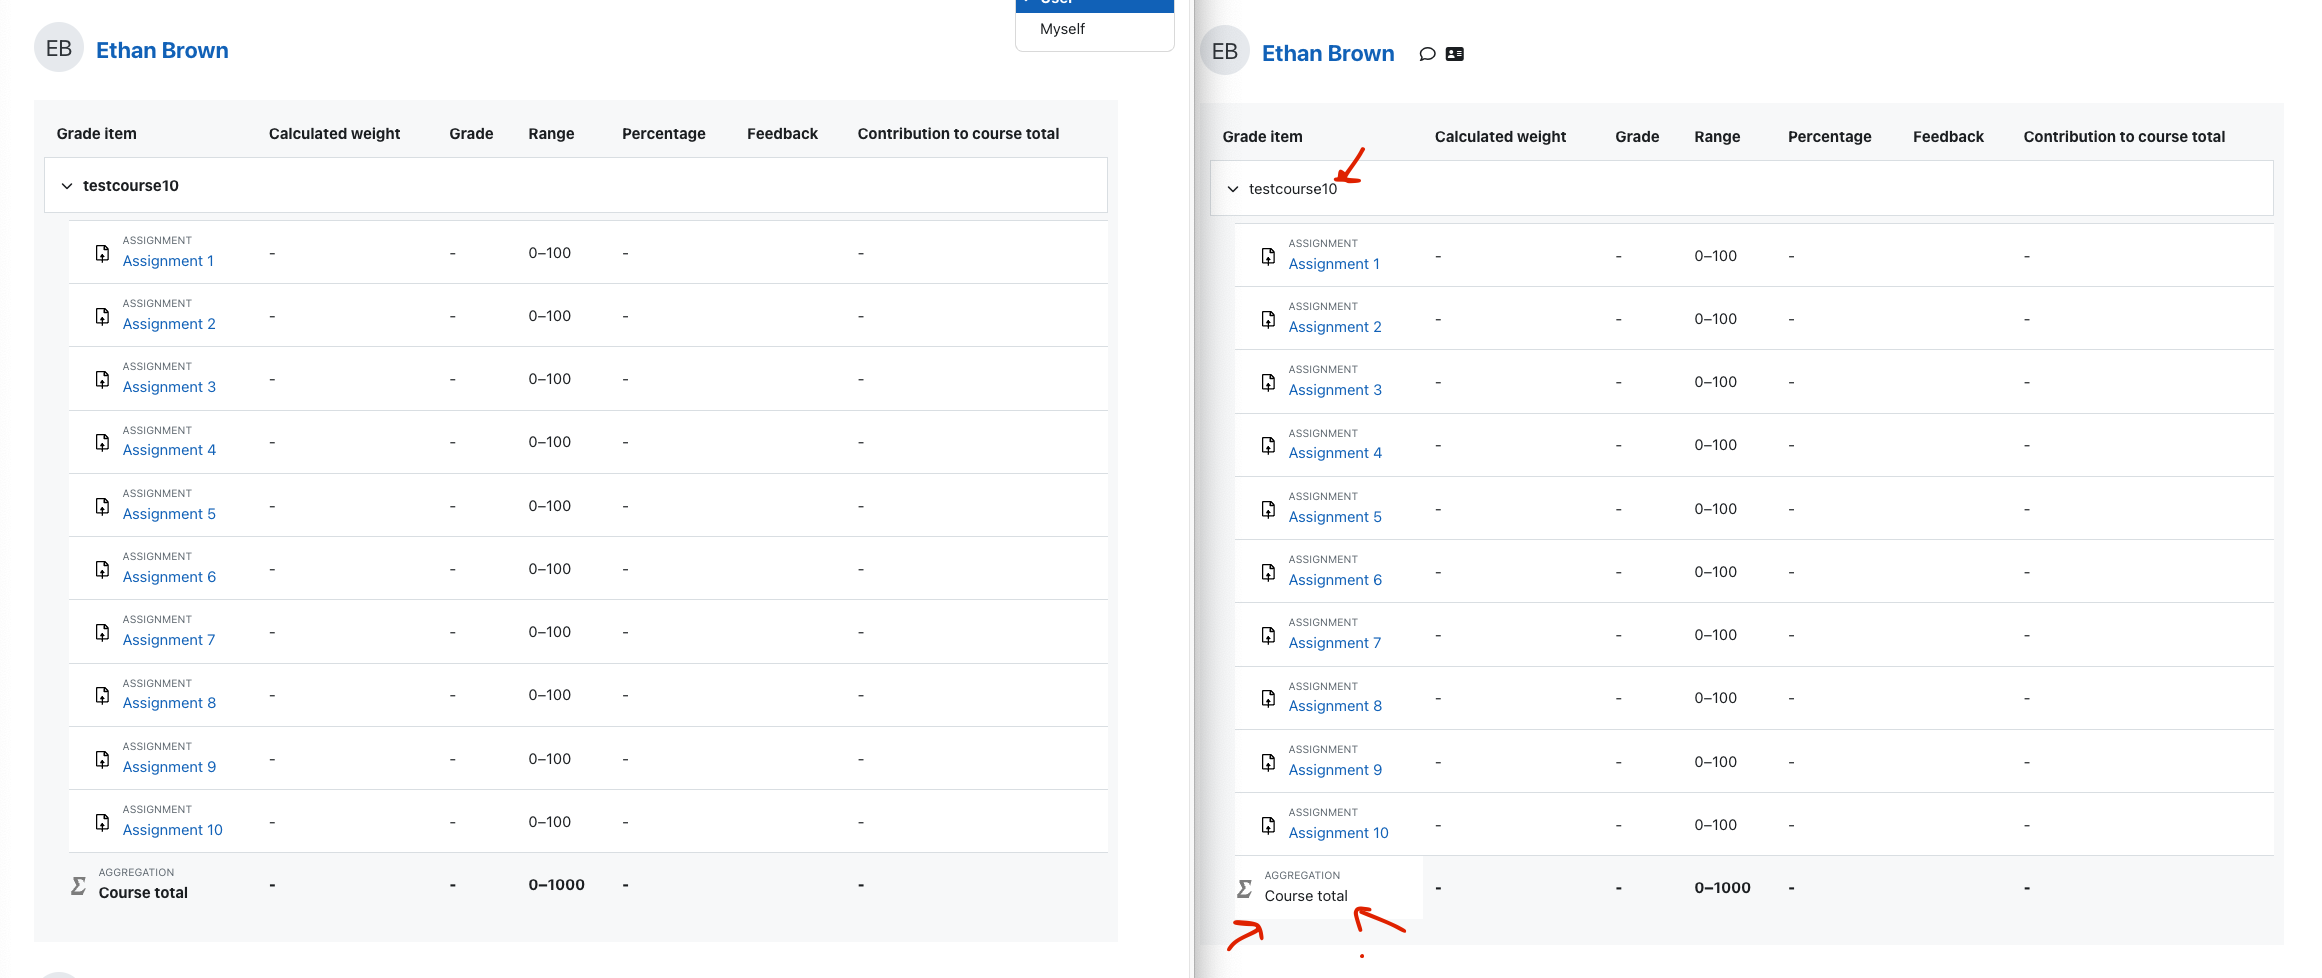
Task: Click the EB avatar in the left report
Action: tap(59, 48)
